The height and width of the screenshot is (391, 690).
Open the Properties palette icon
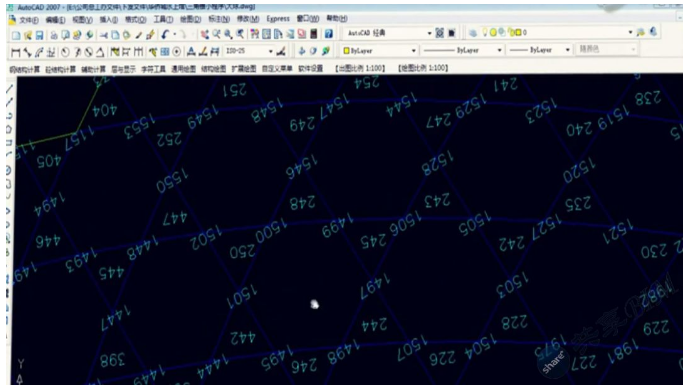coord(254,34)
